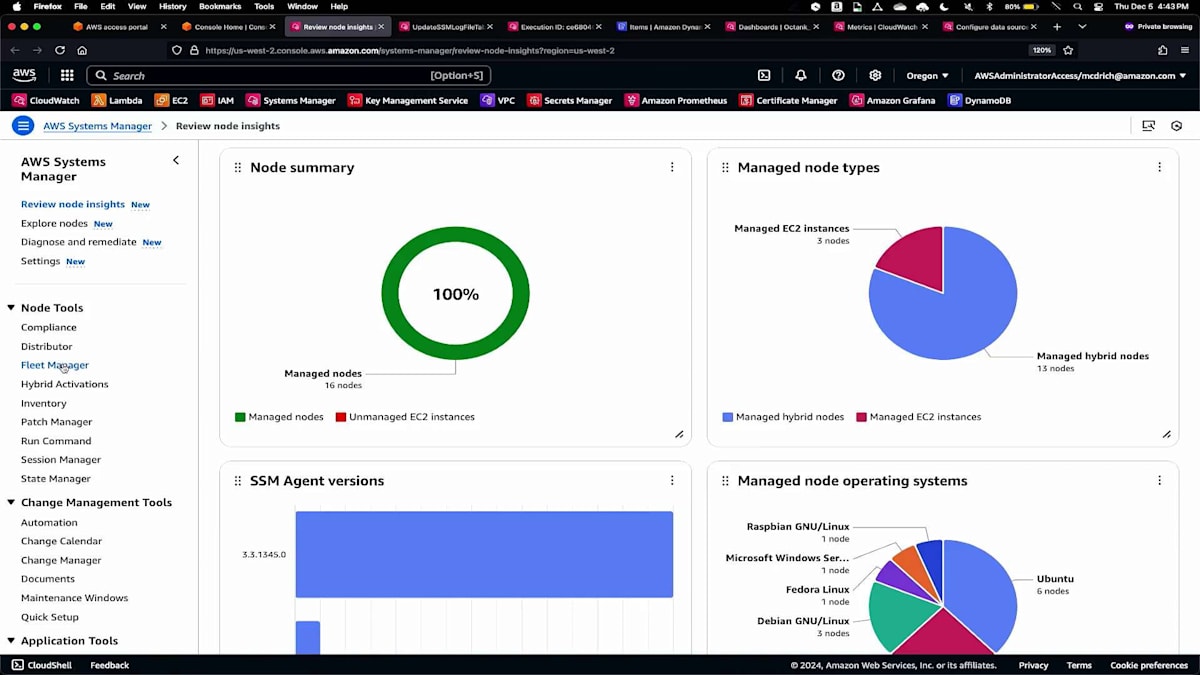This screenshot has width=1200, height=675.
Task: Click the Node summary resize corner icon
Action: click(x=679, y=434)
